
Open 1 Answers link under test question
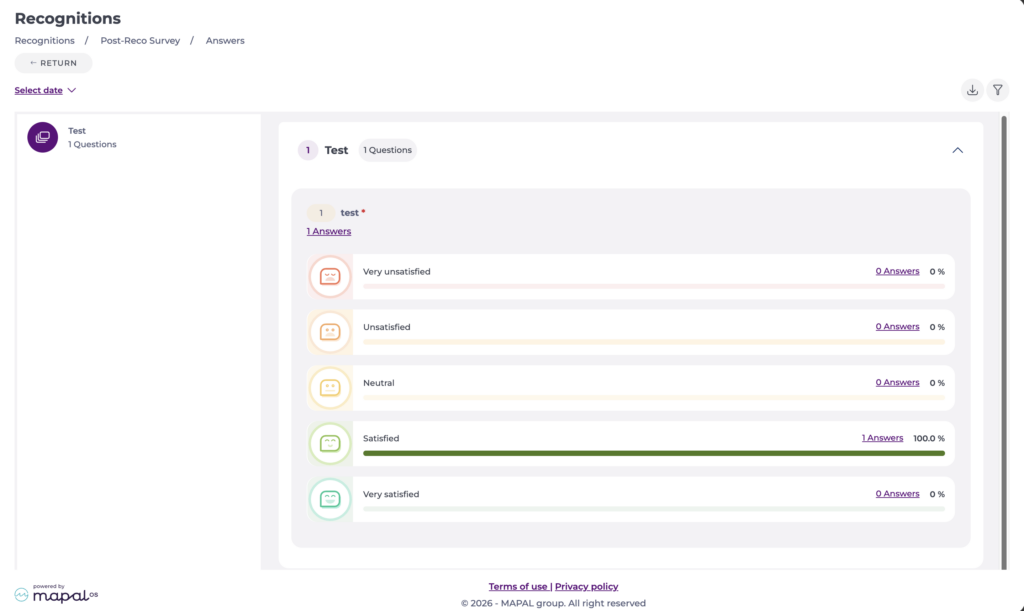(x=328, y=231)
